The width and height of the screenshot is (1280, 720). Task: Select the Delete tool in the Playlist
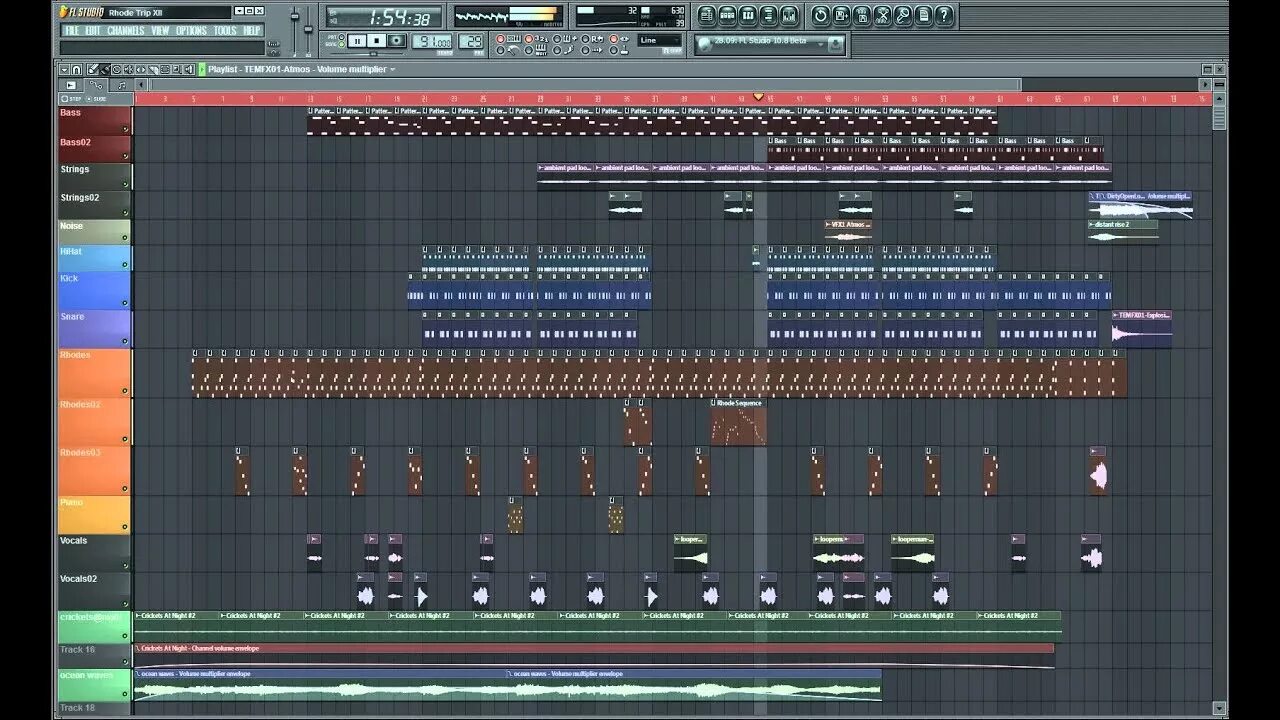tap(117, 69)
